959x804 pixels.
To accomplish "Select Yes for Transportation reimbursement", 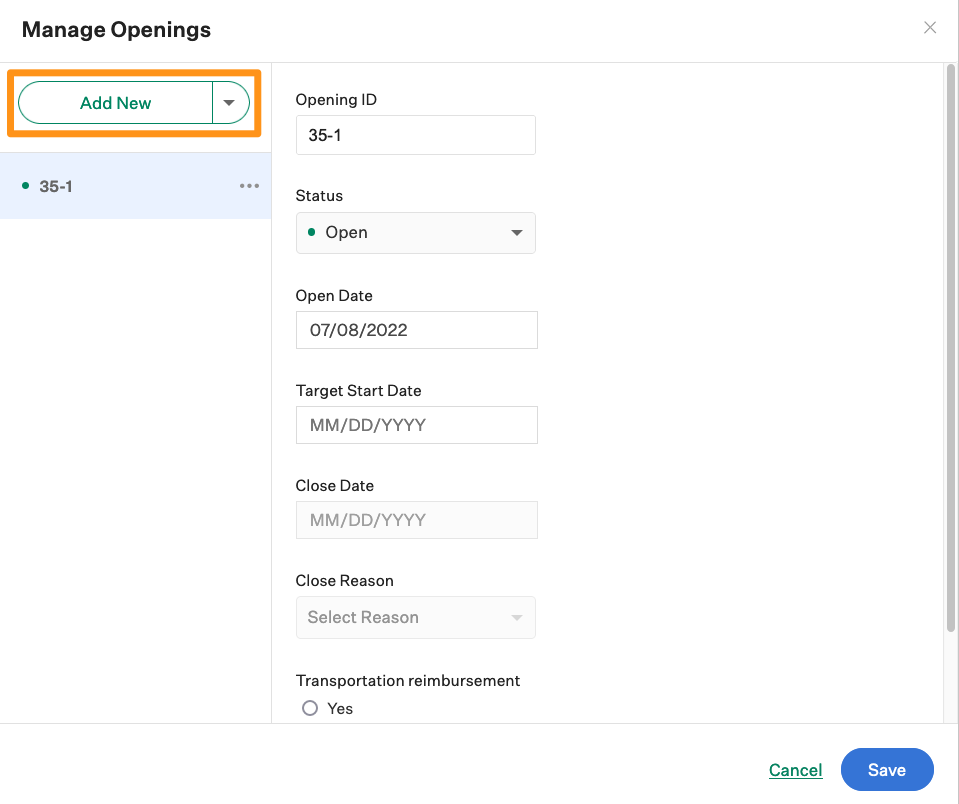I will pyautogui.click(x=310, y=708).
